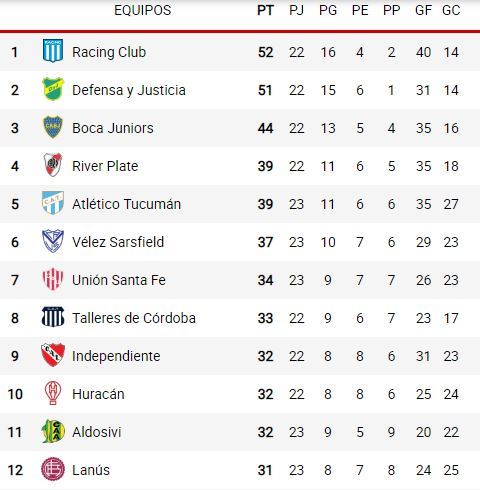Screen dimensions: 480x490
Task: Click the Vélez Sarsfield shield icon
Action: [53, 241]
